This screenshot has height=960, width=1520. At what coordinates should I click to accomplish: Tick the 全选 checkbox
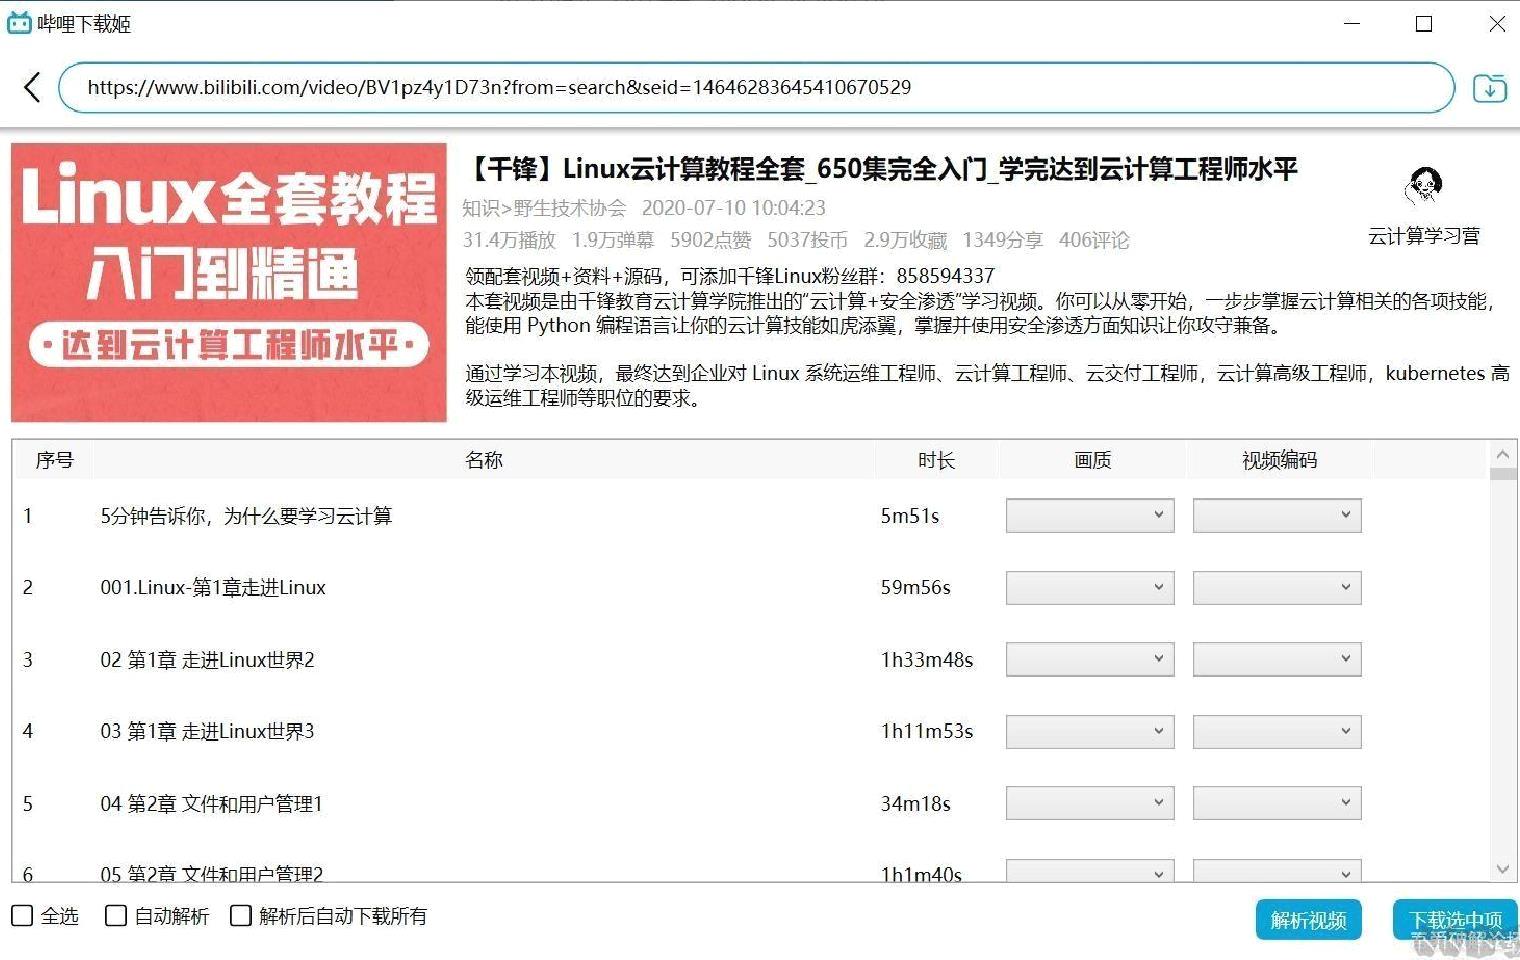pos(21,915)
